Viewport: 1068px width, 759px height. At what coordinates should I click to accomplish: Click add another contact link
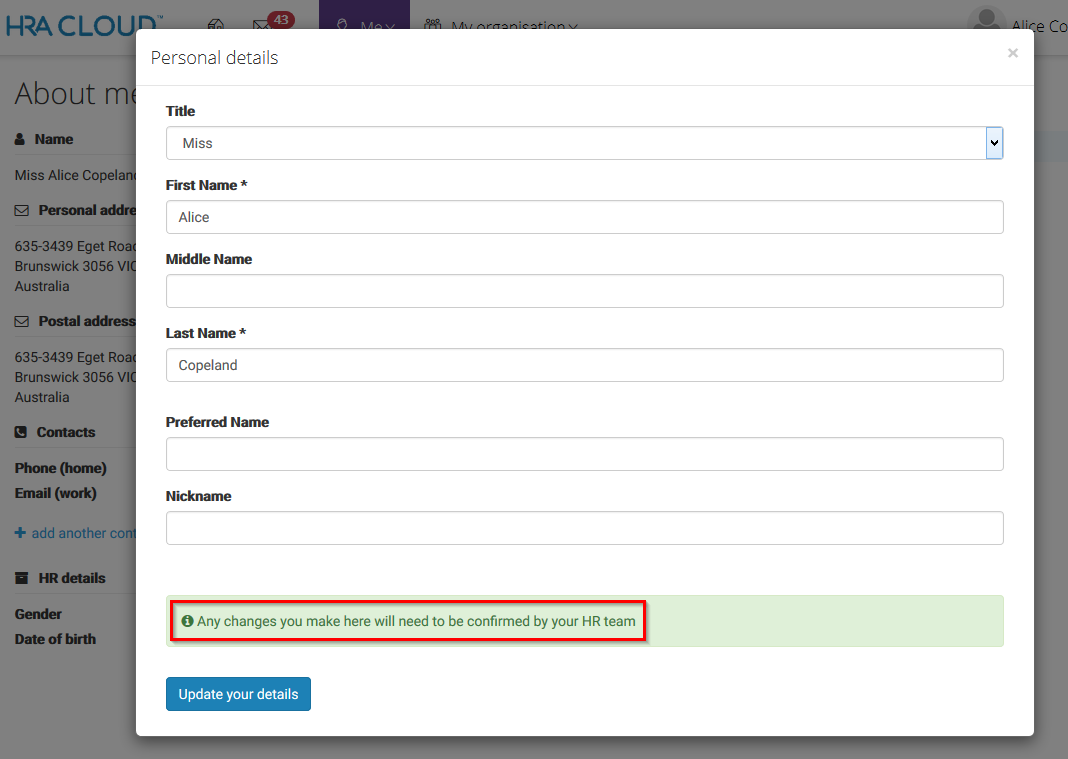(76, 533)
